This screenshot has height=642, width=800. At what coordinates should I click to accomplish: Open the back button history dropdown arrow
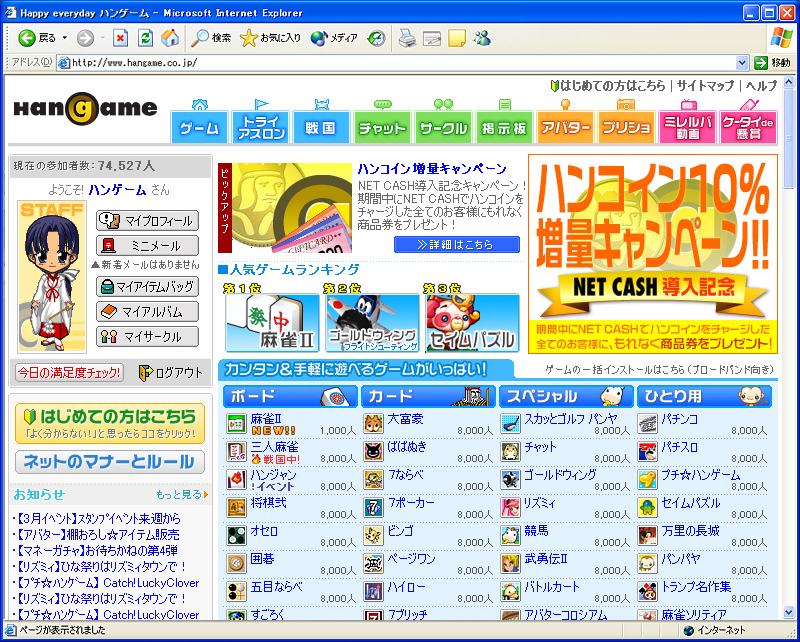(x=65, y=38)
